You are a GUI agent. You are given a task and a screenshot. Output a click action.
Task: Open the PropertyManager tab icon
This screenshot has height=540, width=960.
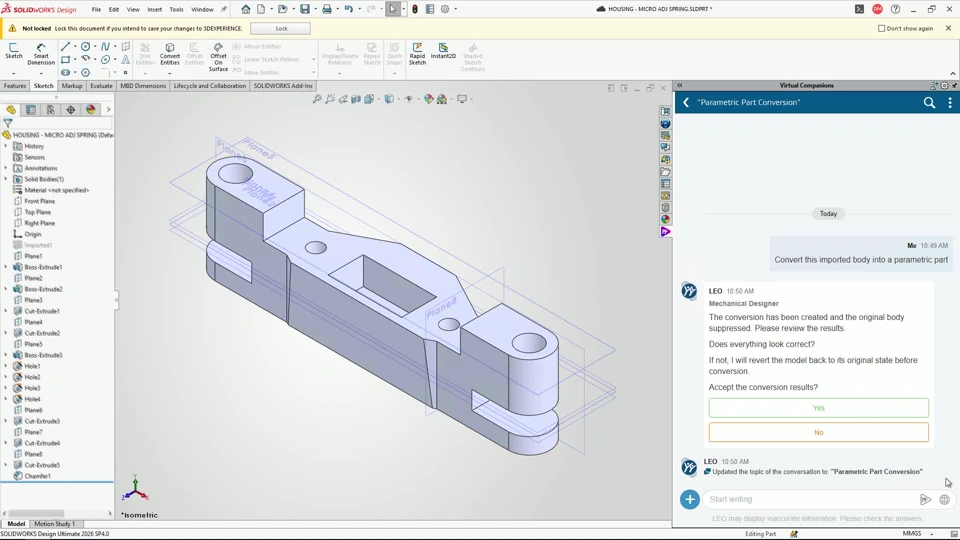click(31, 110)
